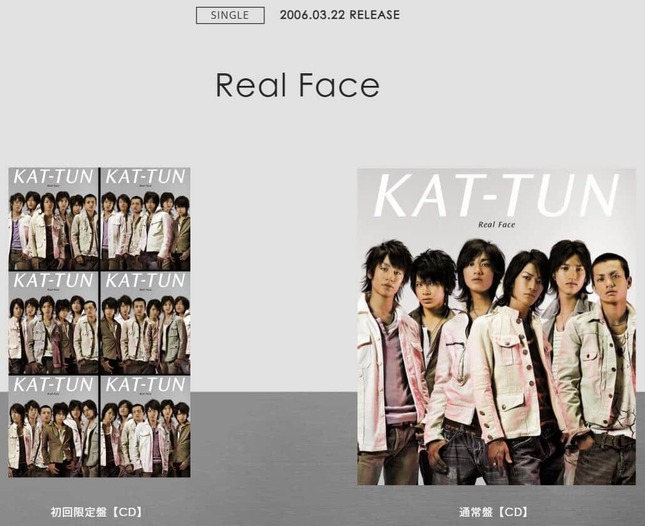The height and width of the screenshot is (526, 645).
Task: Click the 通常盤【CD】 caption
Action: pyautogui.click(x=495, y=512)
